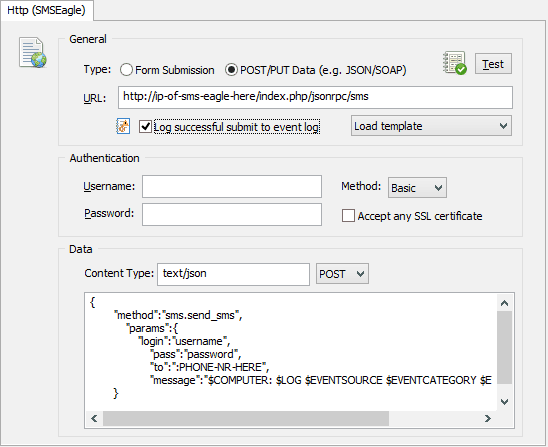Click the horizontal scrollbar thumb in data area
Viewport: 548px width, 447px height.
pyautogui.click(x=246, y=418)
